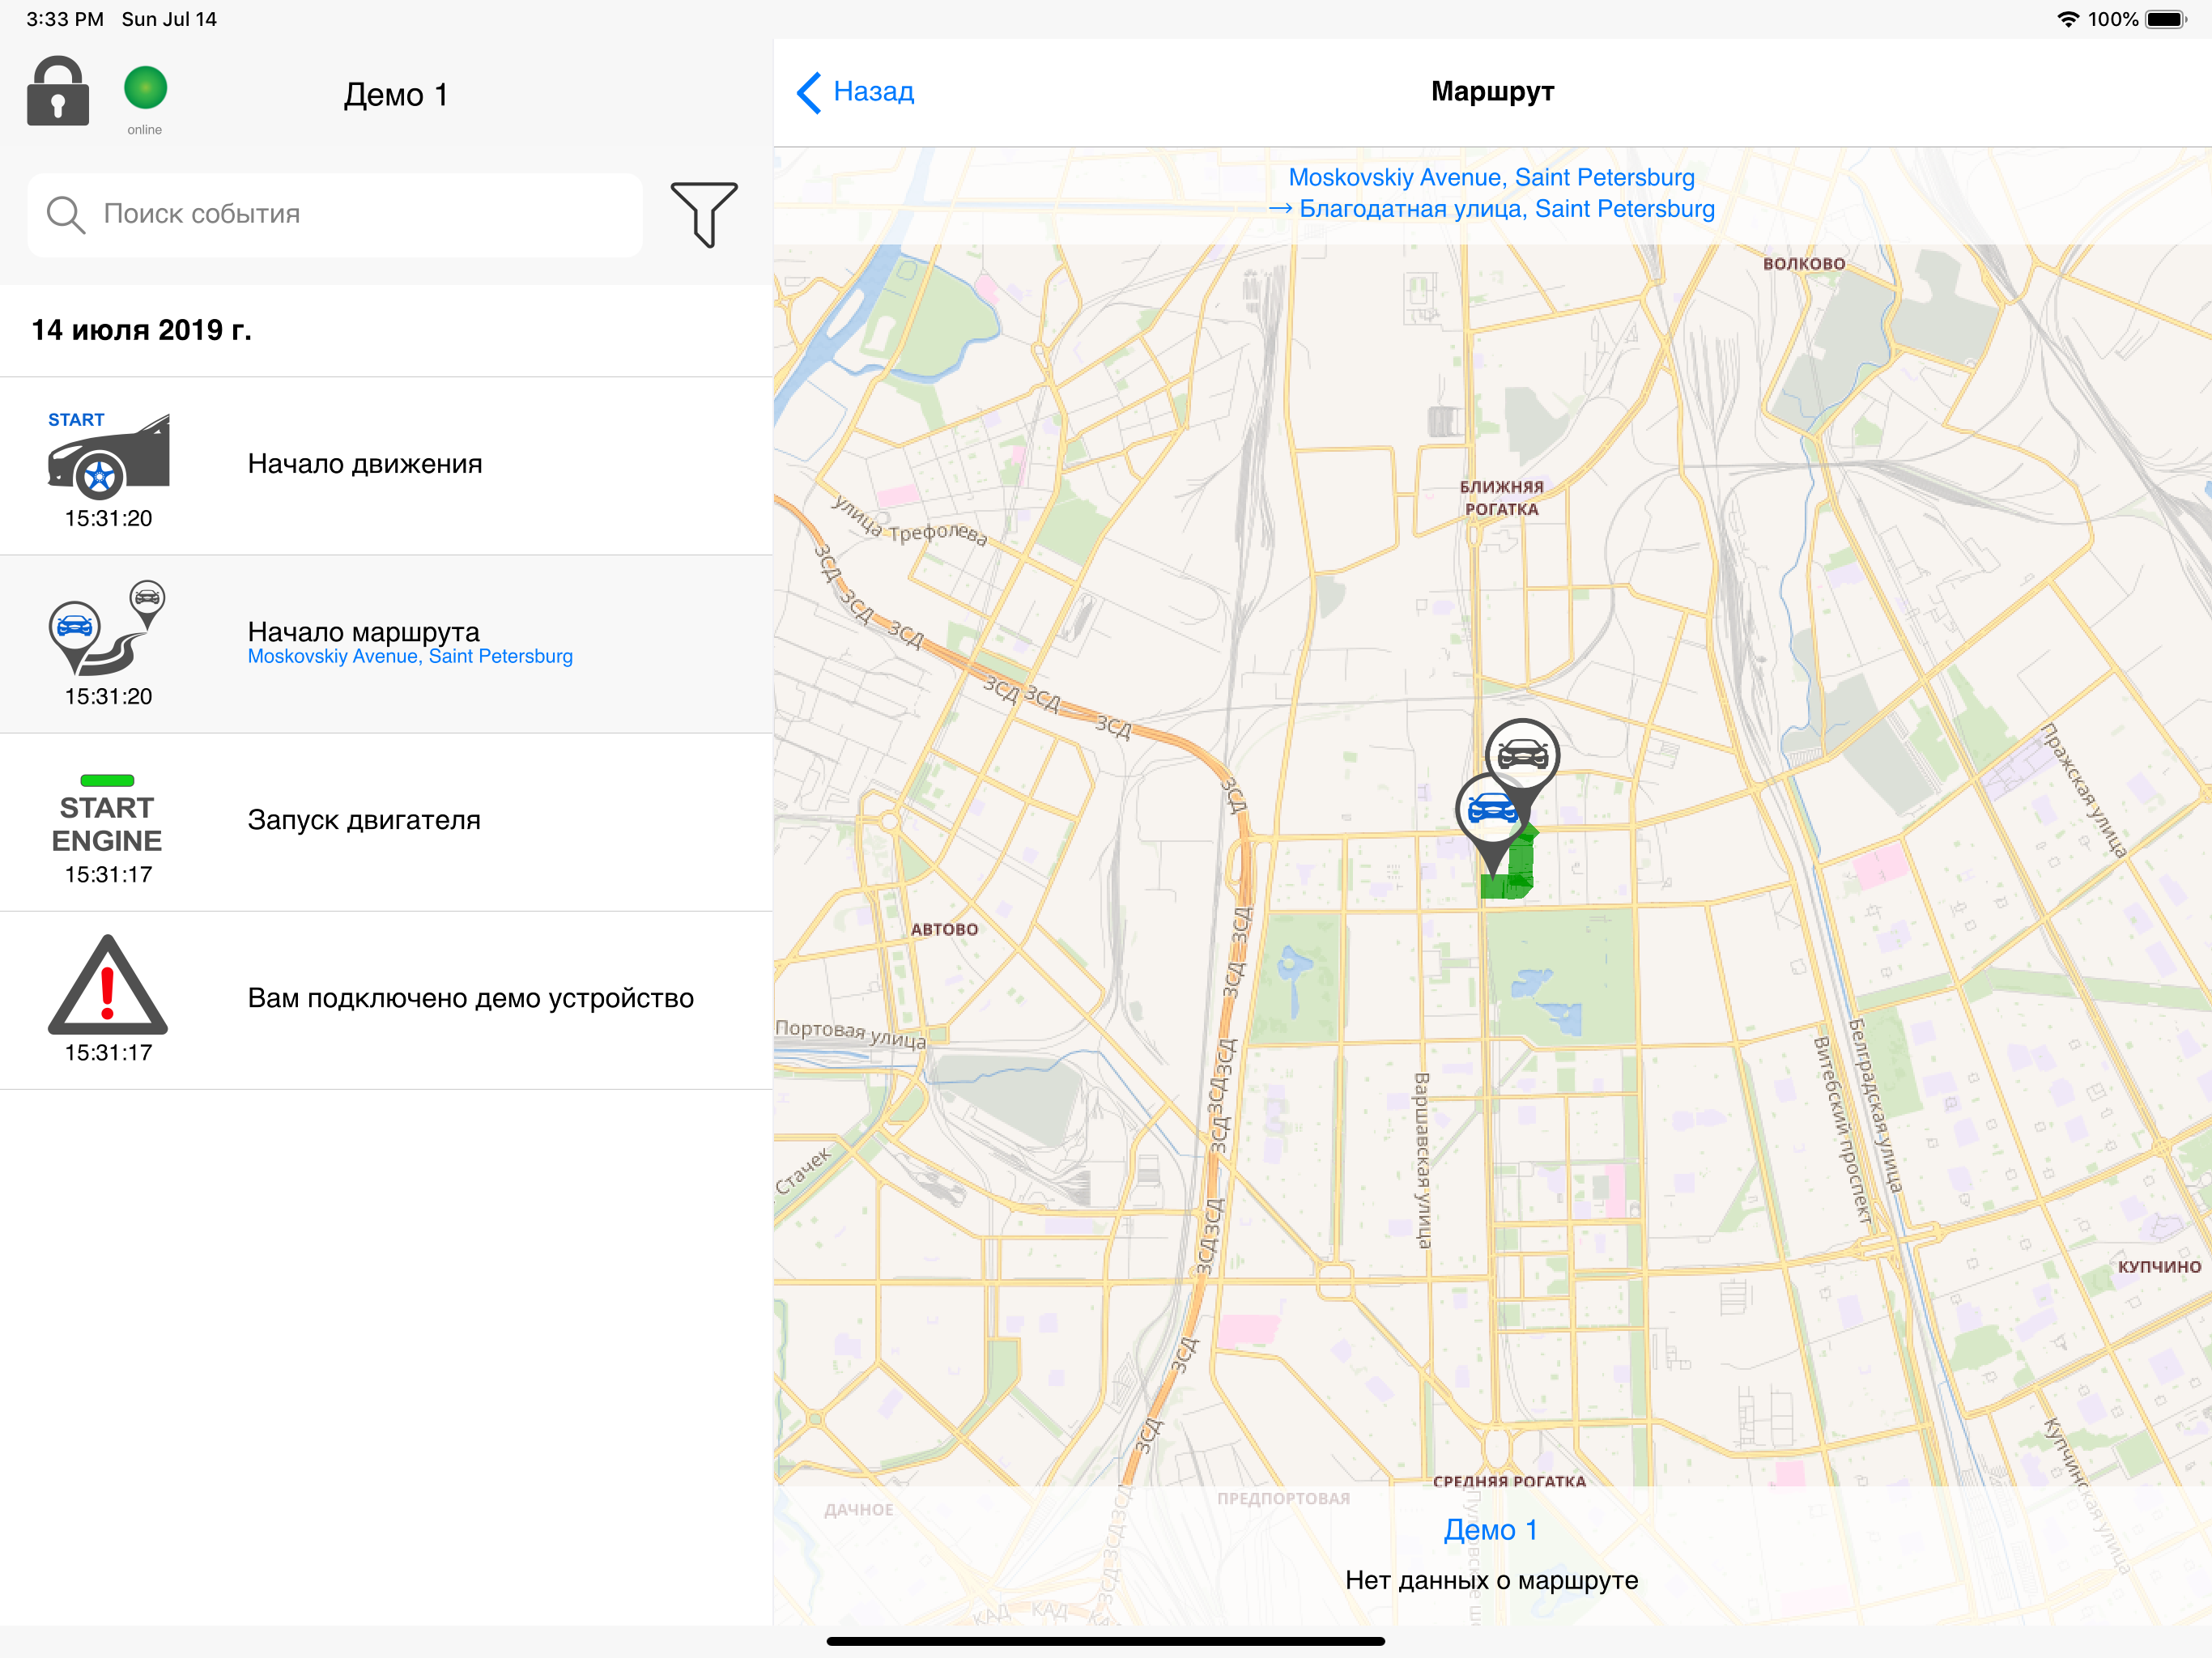The image size is (2212, 1658).
Task: Select Вам подключено демо устройство event
Action: coord(386,1000)
